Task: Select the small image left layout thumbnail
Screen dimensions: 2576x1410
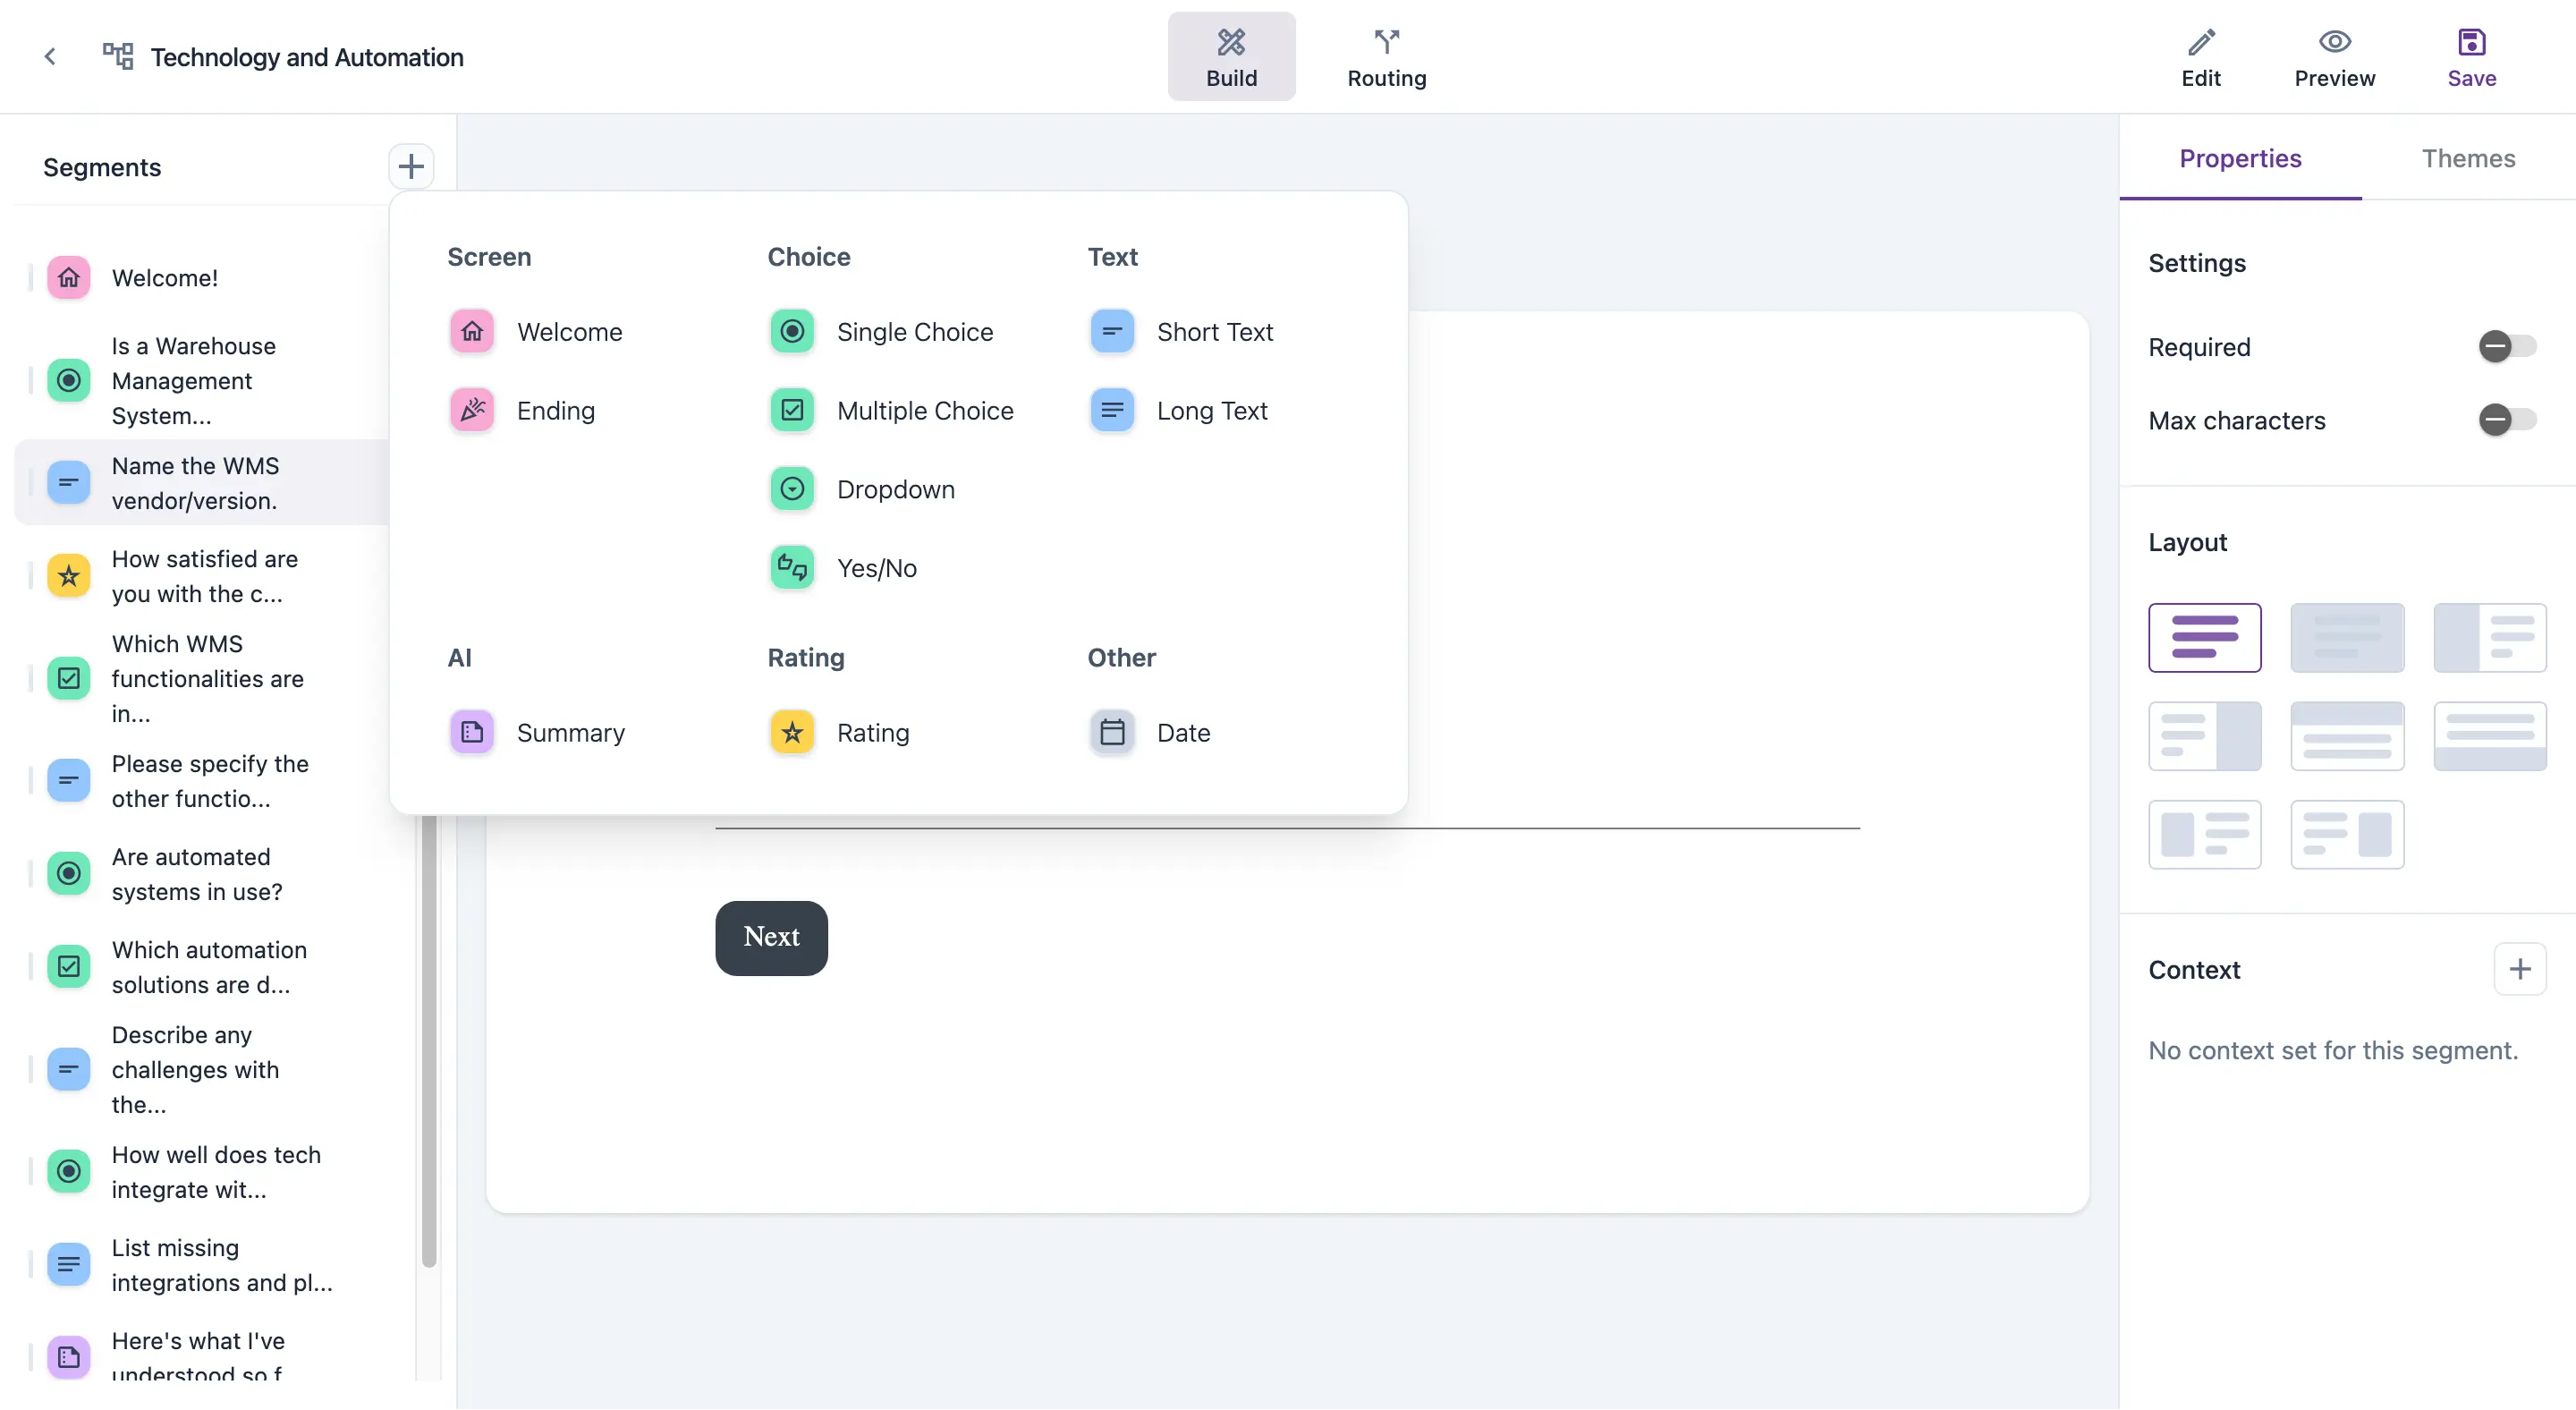Action: pos(2204,834)
